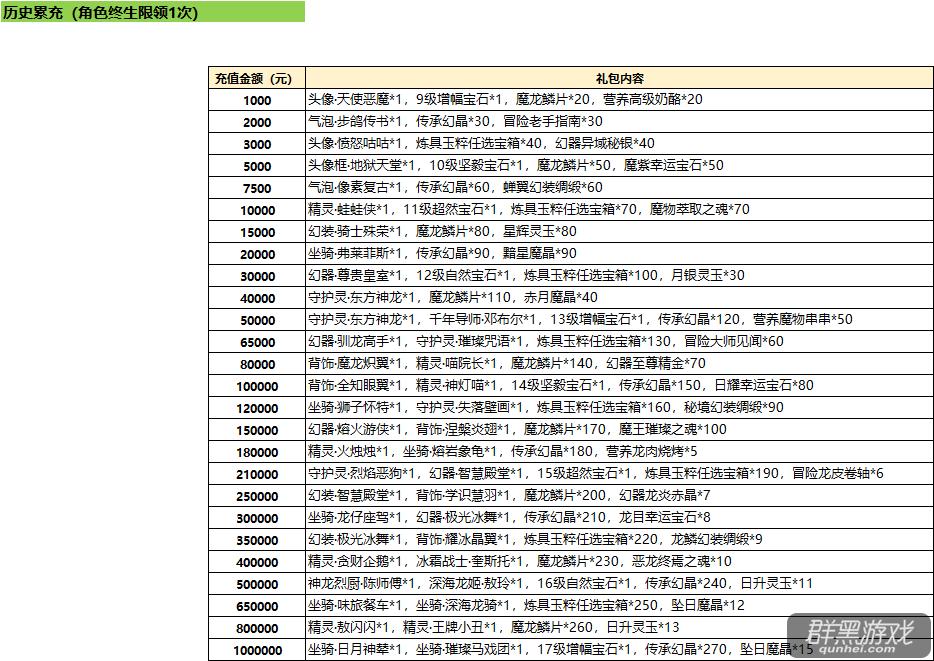Click the 1000 recharge amount cell

point(256,100)
